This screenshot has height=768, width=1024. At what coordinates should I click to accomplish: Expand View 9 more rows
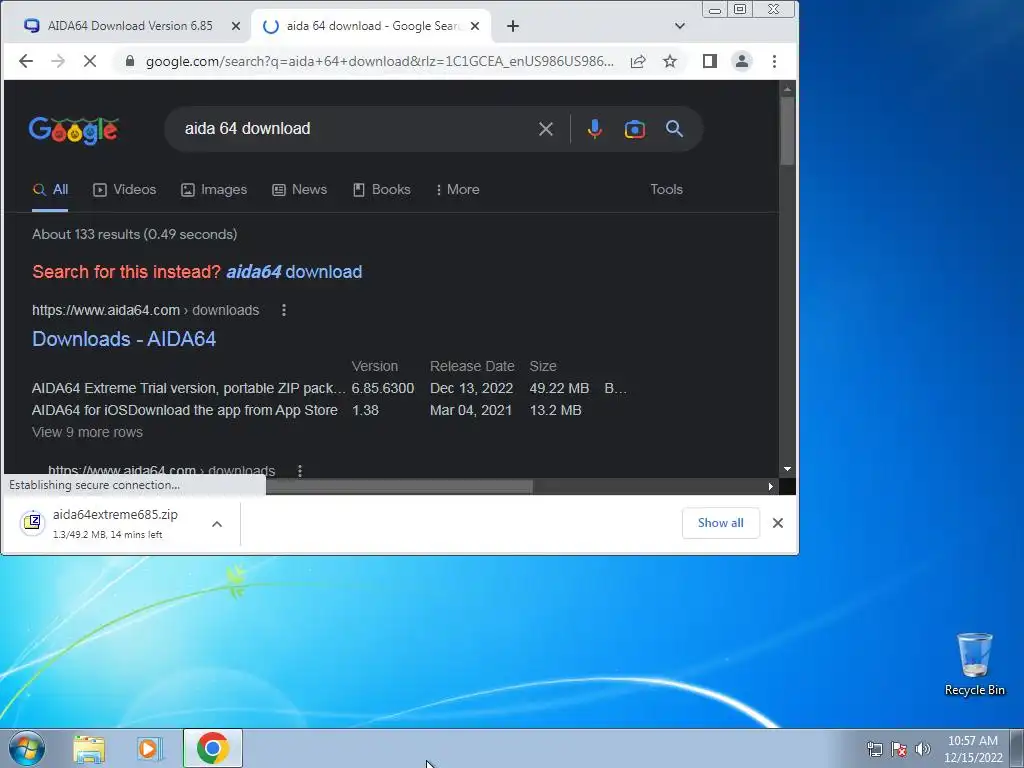click(x=88, y=432)
